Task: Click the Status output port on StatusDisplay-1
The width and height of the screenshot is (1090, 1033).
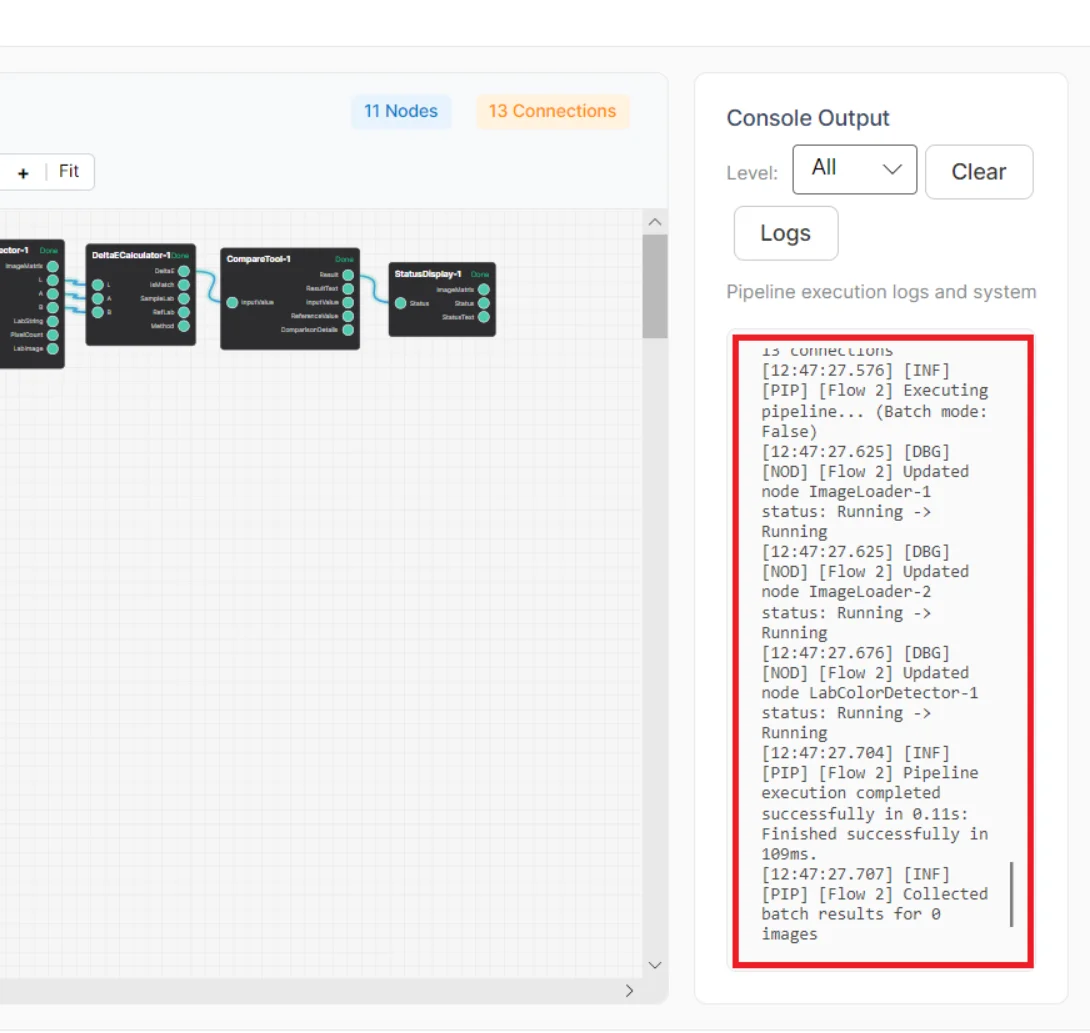Action: 484,303
